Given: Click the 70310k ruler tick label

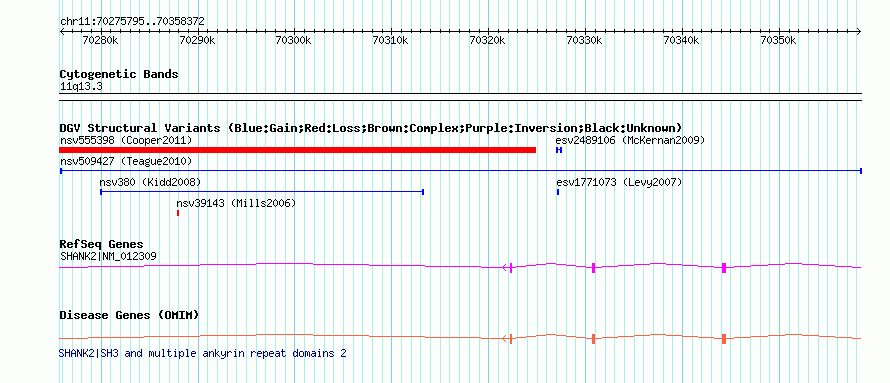Looking at the screenshot, I should pos(391,40).
